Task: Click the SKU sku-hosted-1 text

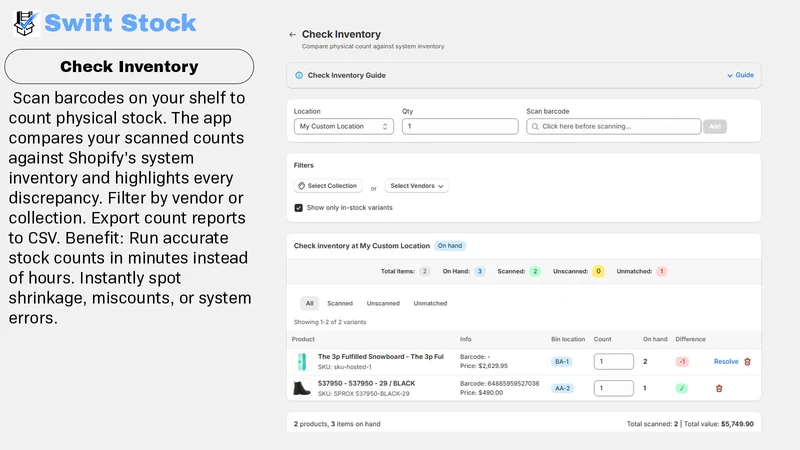Action: [x=345, y=367]
